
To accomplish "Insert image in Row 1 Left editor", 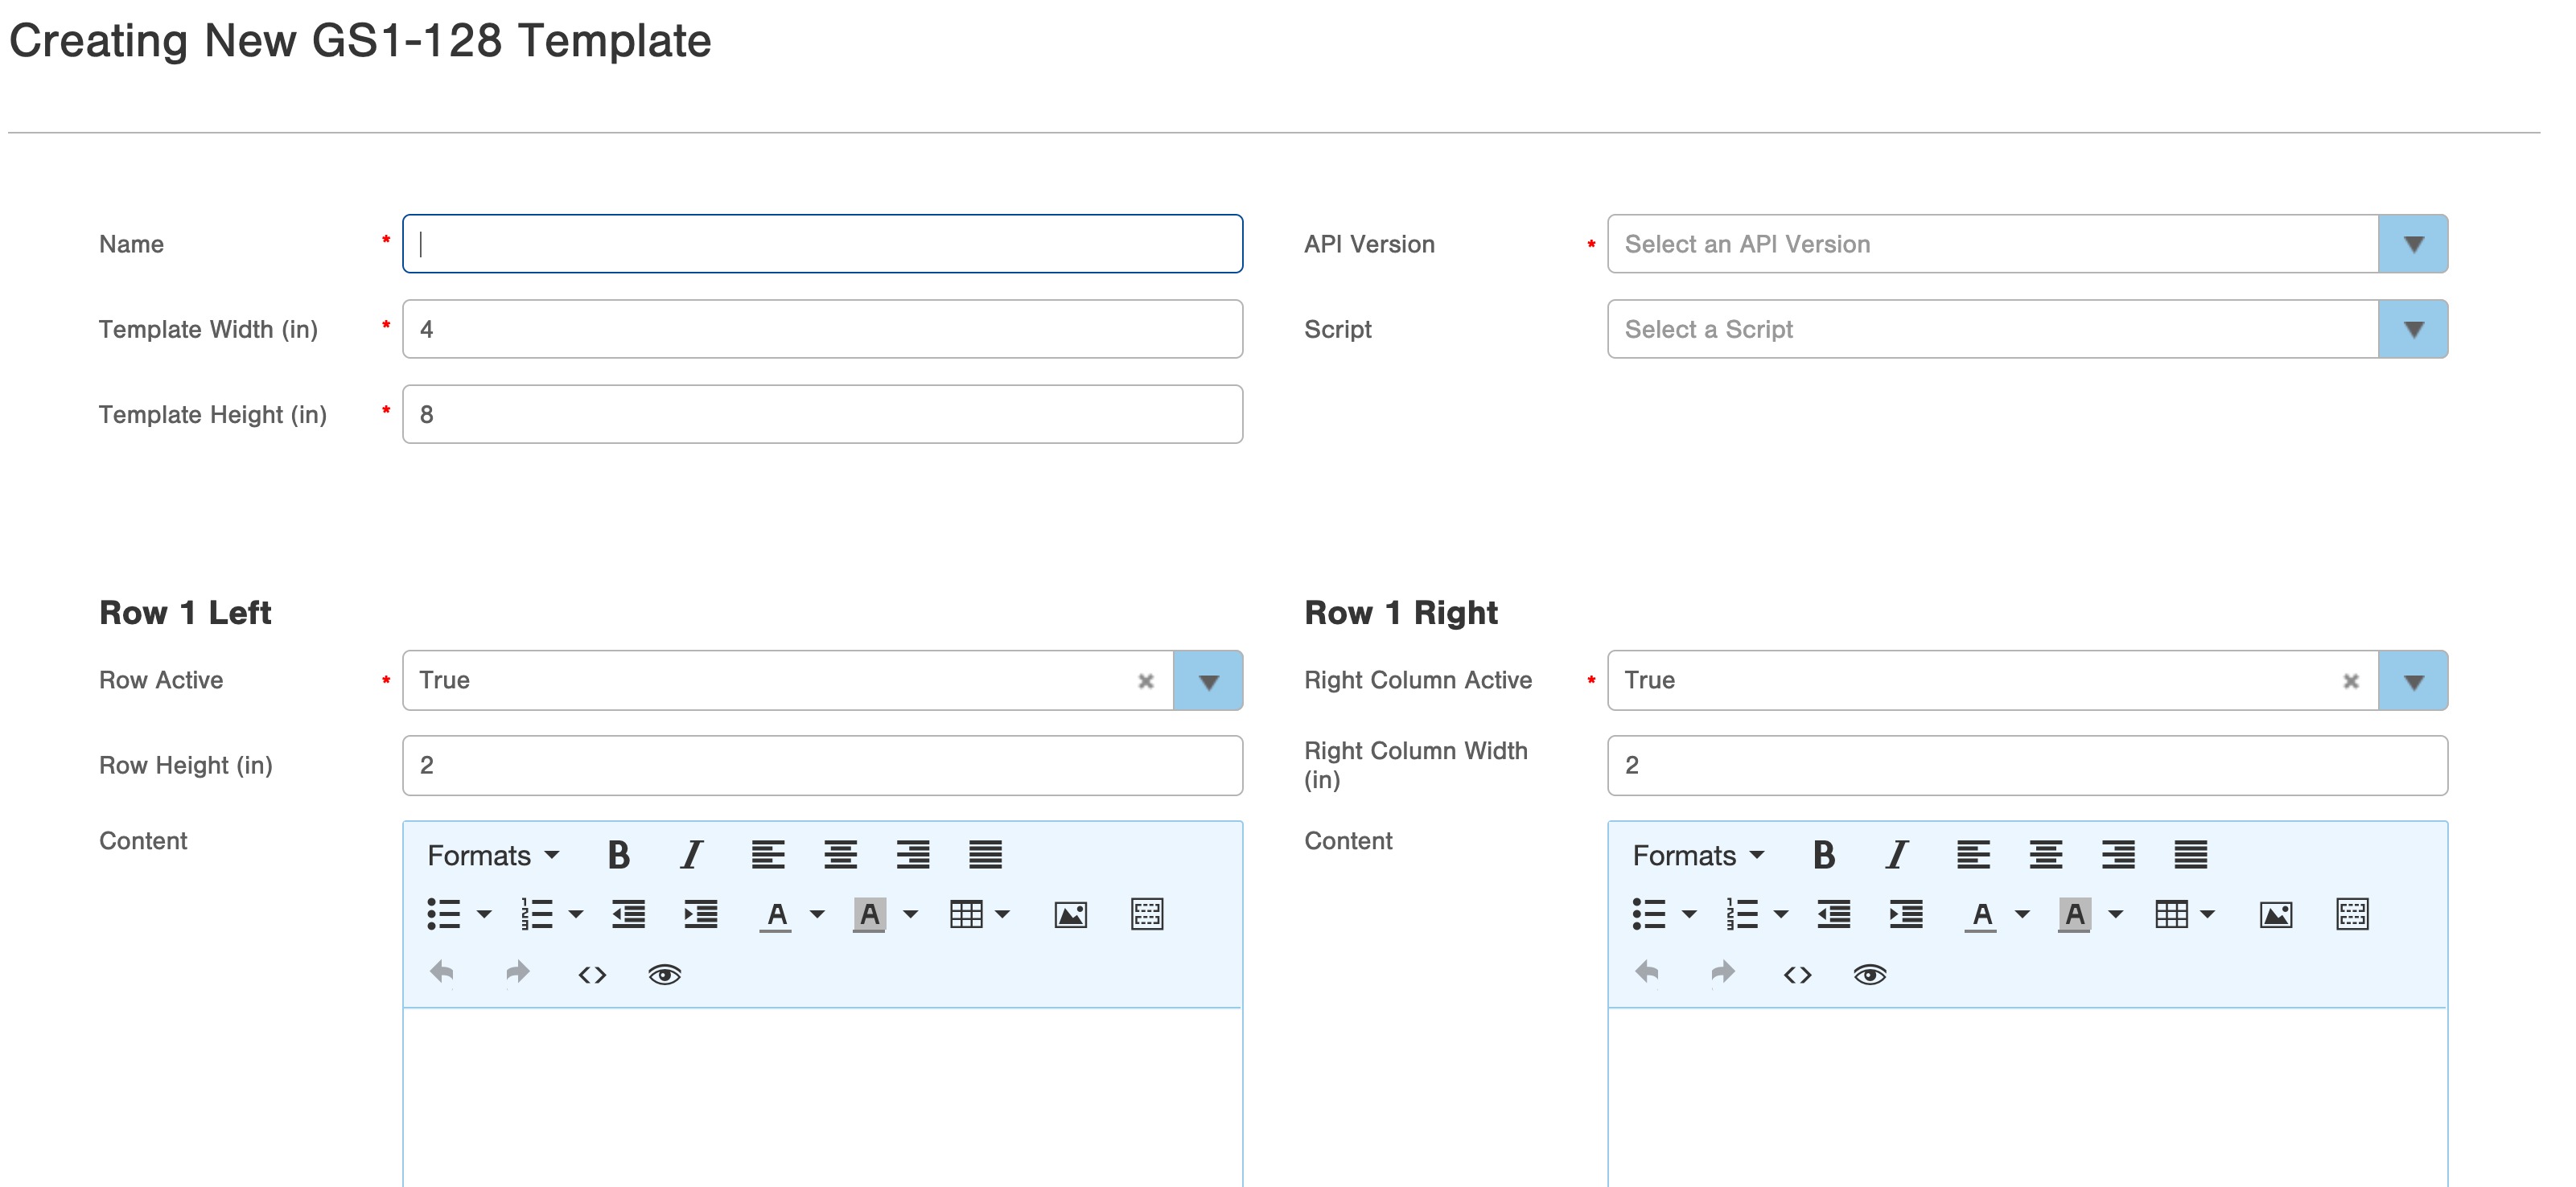I will (x=1070, y=914).
